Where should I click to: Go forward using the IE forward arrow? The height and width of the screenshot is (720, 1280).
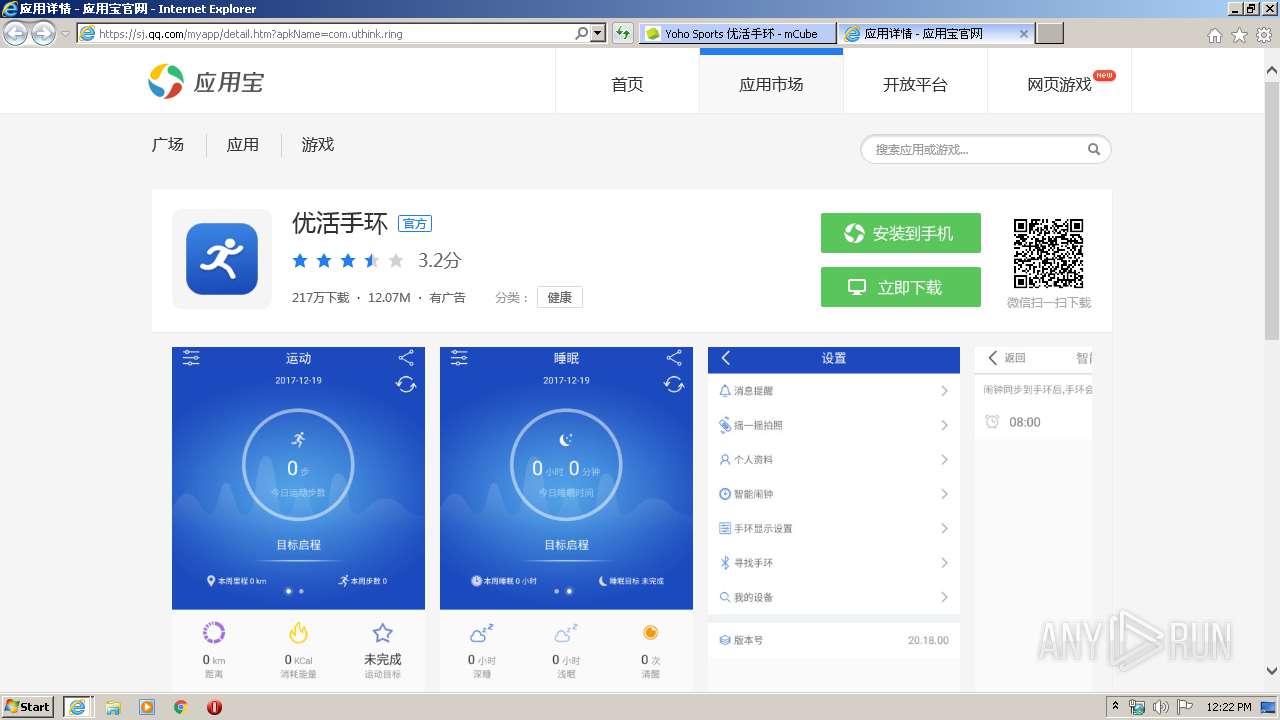(x=43, y=33)
